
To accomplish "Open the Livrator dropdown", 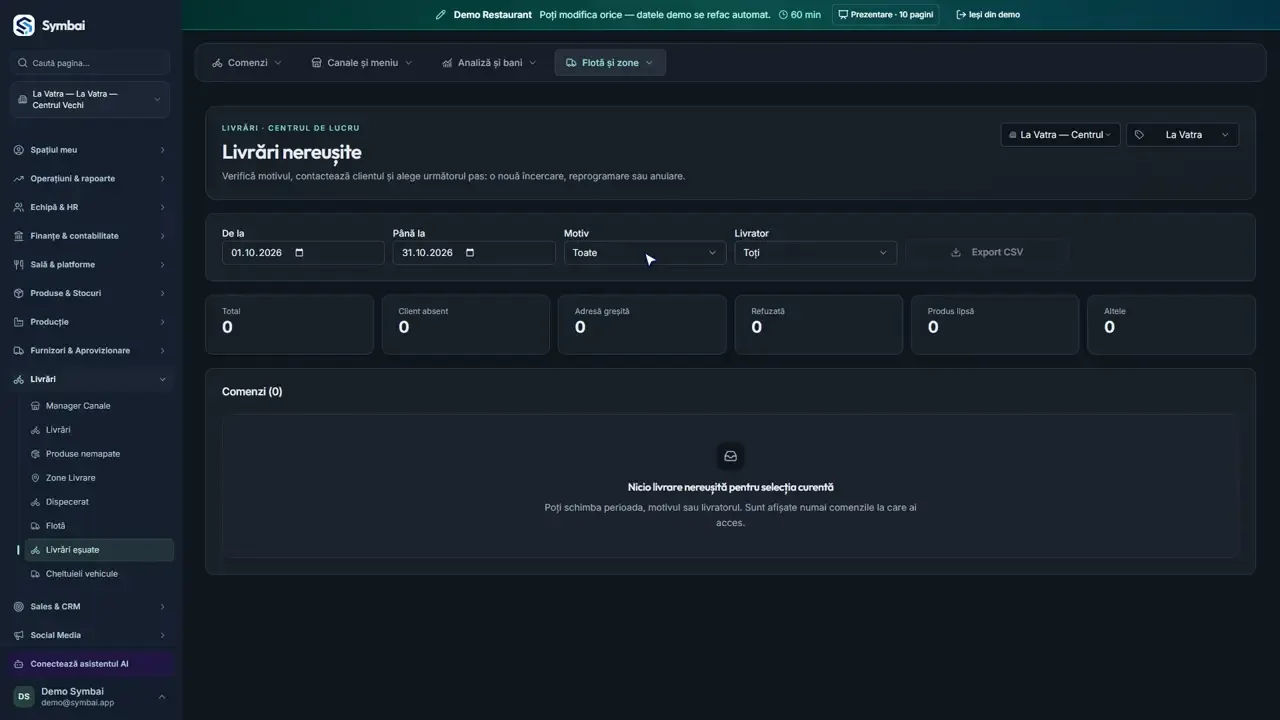I will tap(815, 253).
